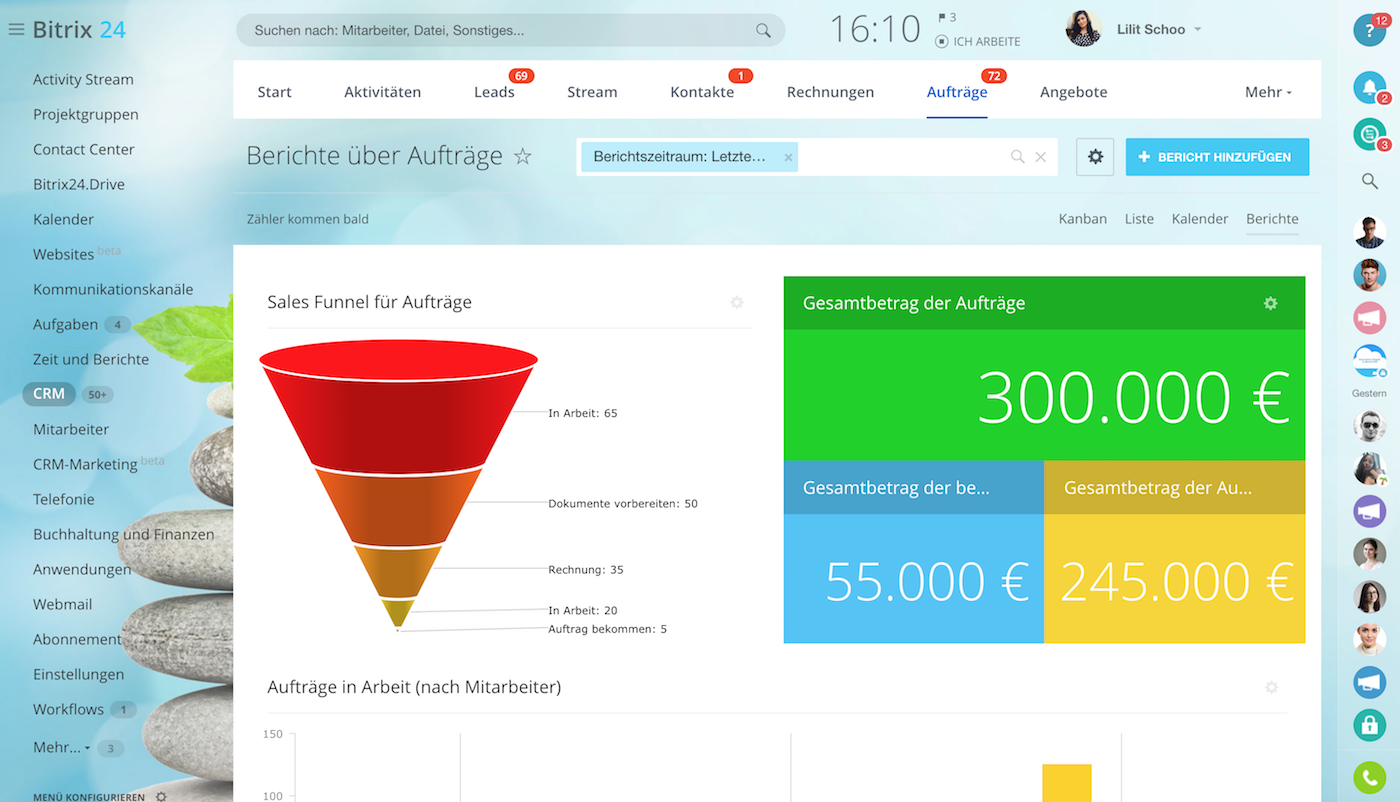Click gear icon on Sales Funnel widget
The width and height of the screenshot is (1400, 802).
737,302
